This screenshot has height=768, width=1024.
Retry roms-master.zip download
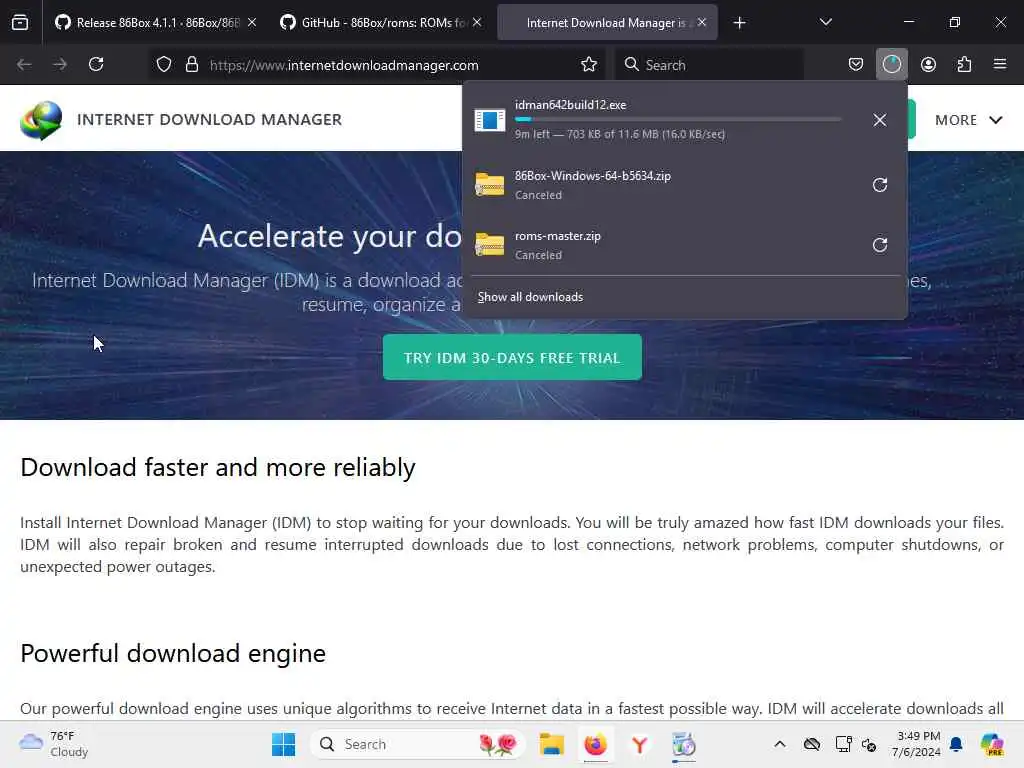click(x=880, y=245)
